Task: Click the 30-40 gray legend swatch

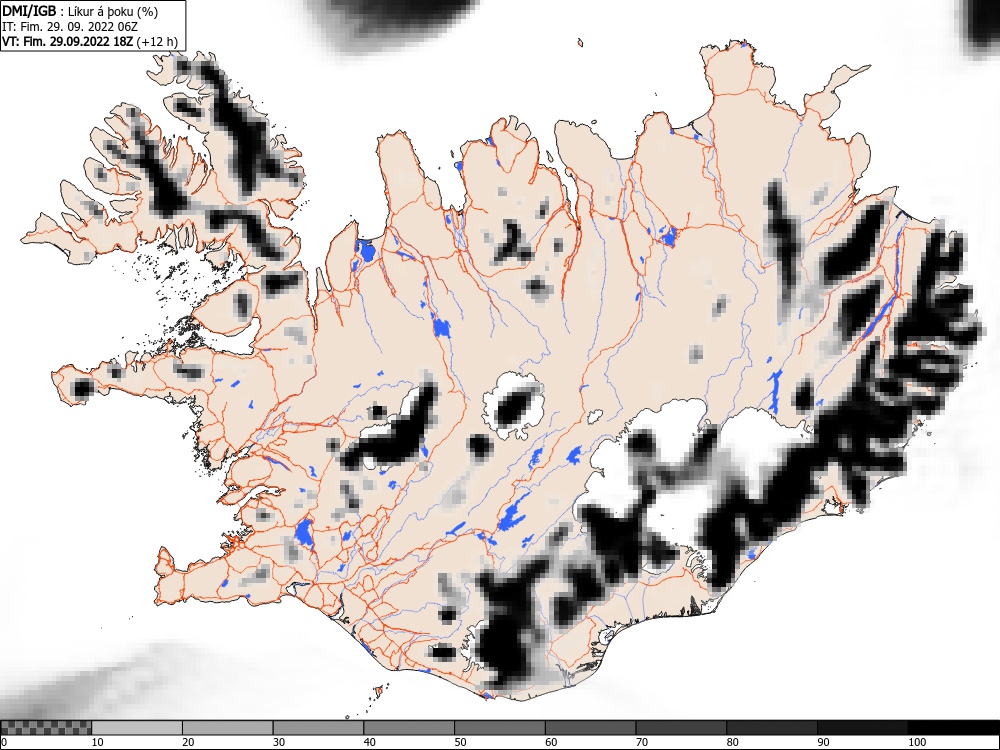Action: pos(318,728)
